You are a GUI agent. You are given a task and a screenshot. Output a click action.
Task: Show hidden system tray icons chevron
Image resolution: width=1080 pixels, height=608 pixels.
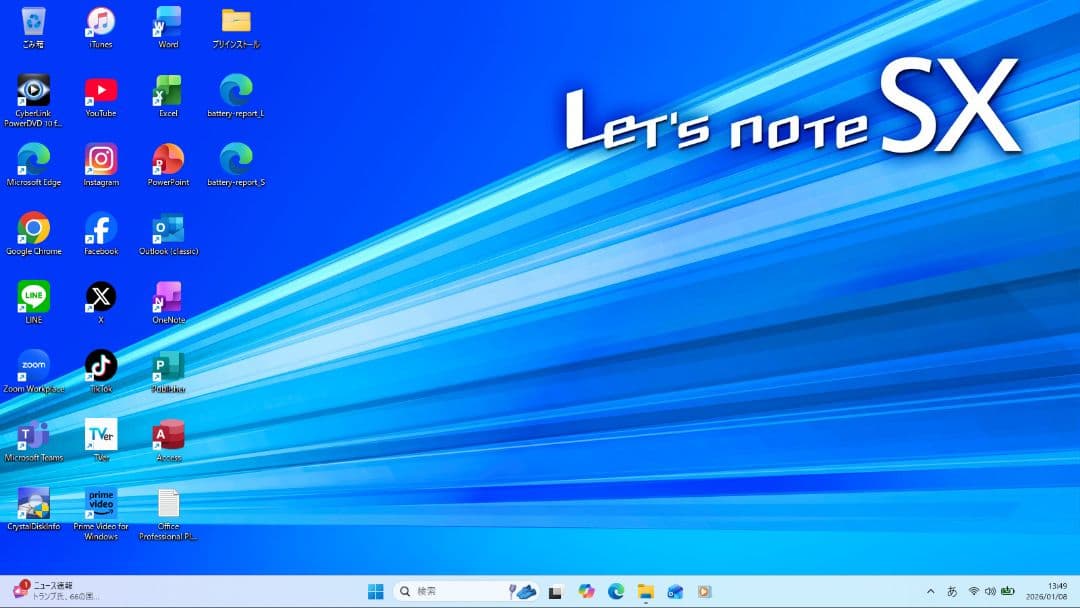(x=931, y=591)
